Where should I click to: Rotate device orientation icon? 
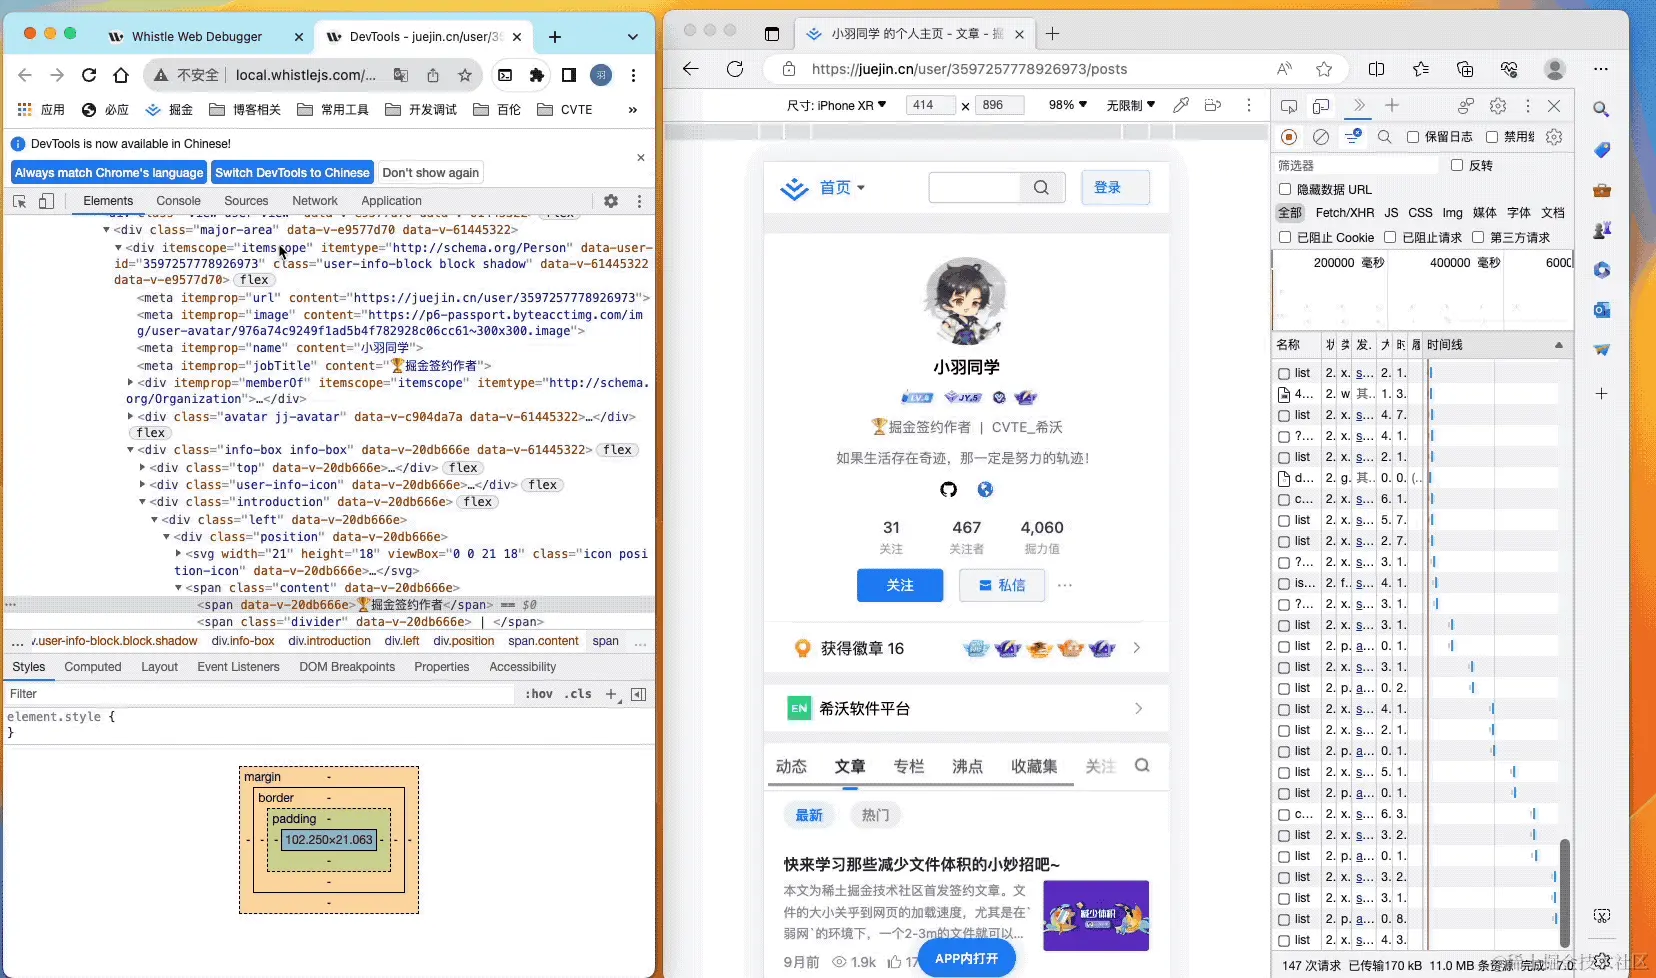click(1213, 105)
